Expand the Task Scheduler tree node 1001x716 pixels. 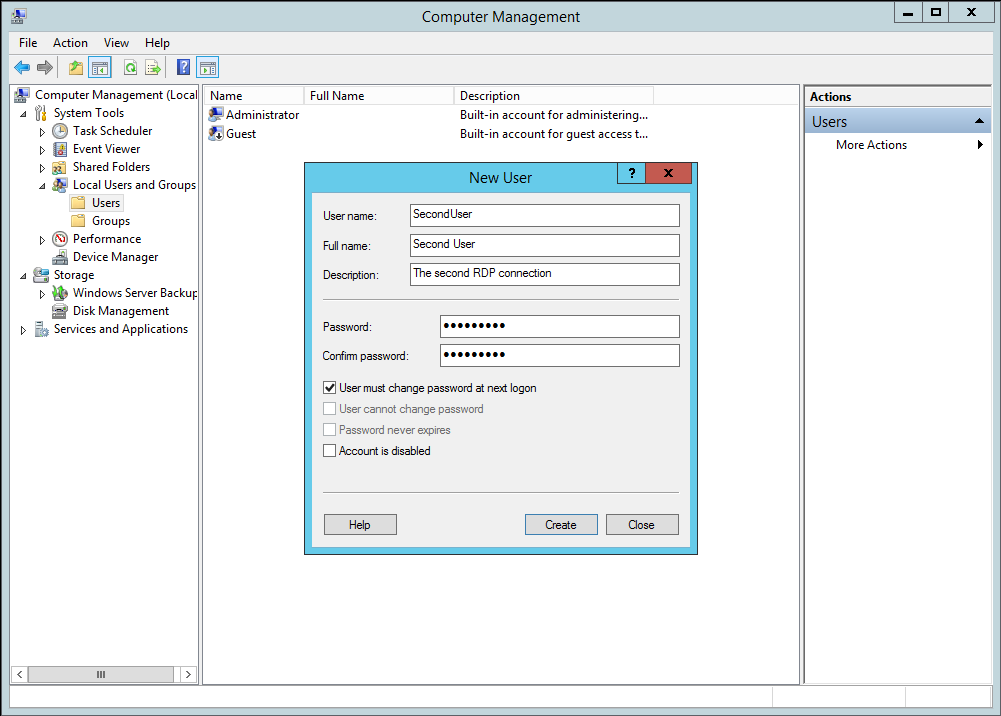[x=42, y=132]
